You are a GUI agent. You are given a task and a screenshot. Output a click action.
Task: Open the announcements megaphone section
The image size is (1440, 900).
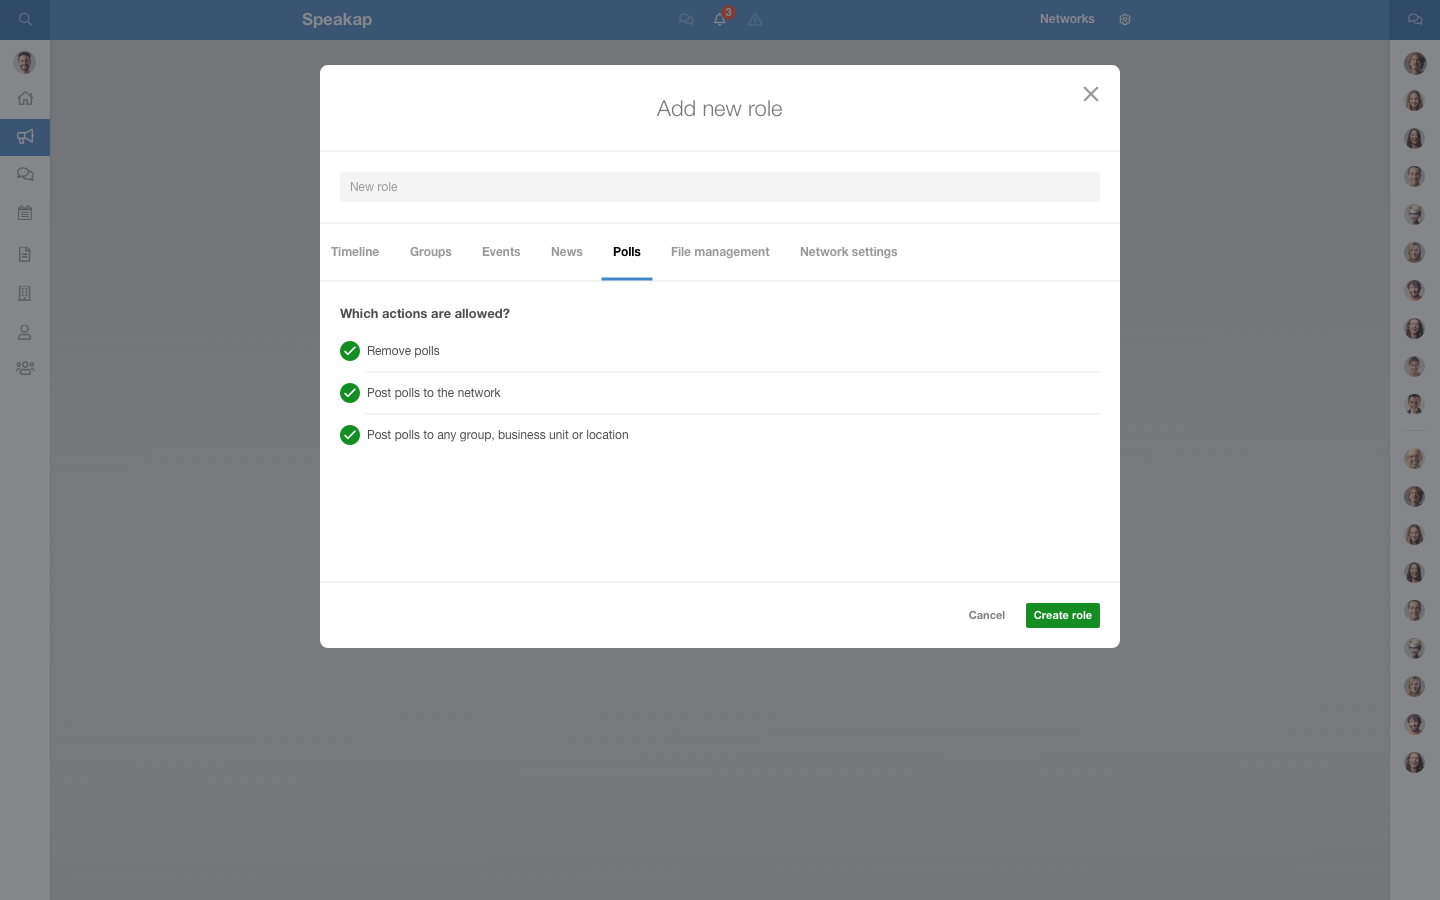[24, 137]
